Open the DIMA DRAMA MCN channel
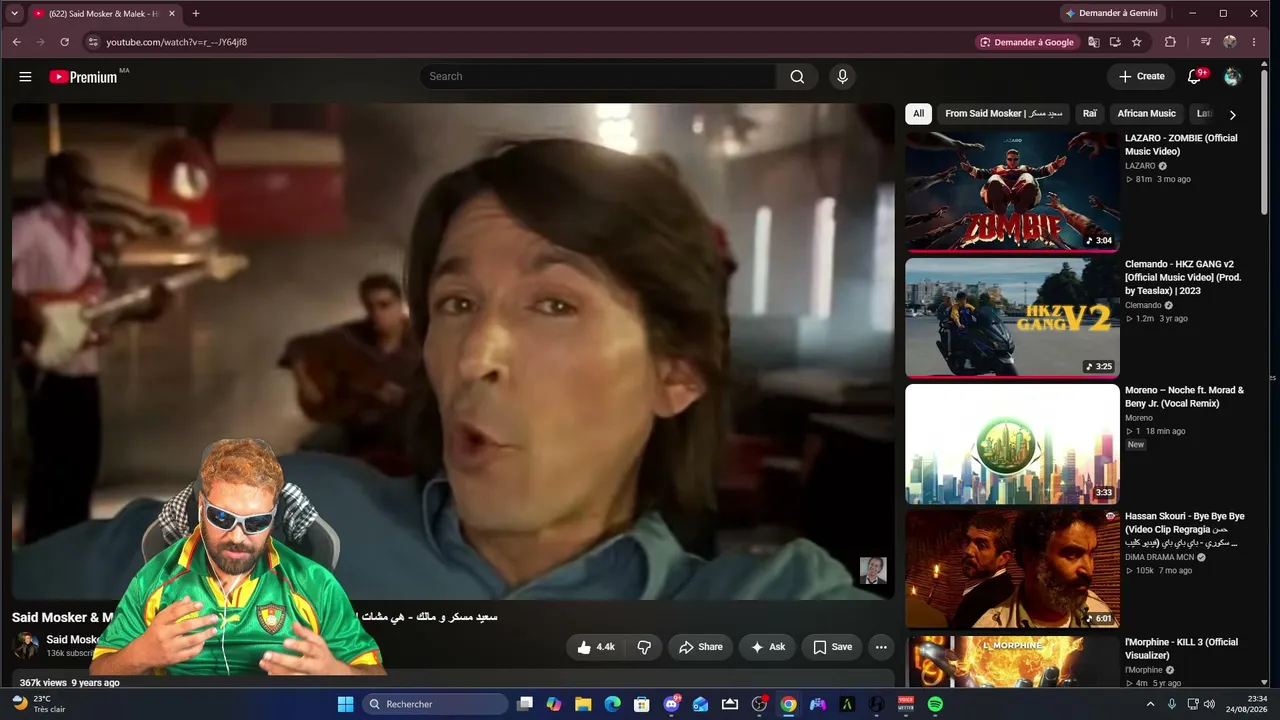 pos(1159,557)
